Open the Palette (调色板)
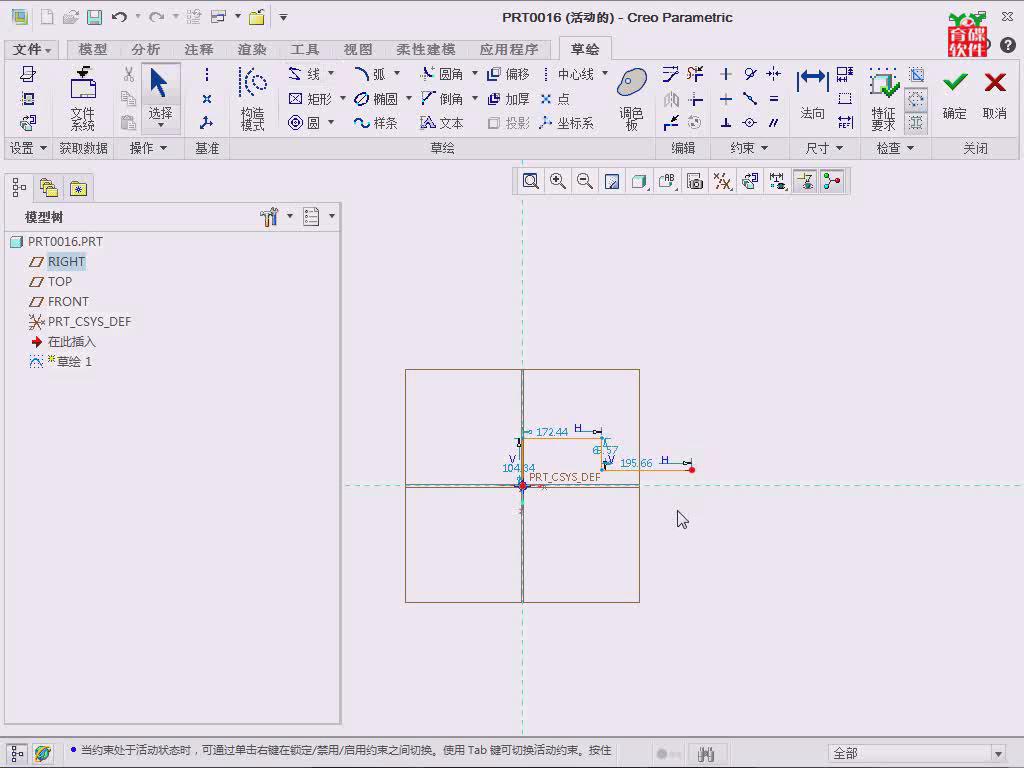Viewport: 1024px width, 768px height. tap(632, 99)
